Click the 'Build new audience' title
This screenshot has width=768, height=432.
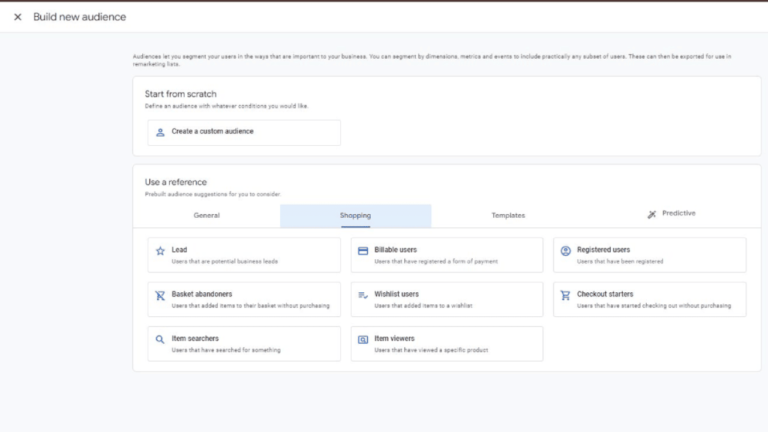click(x=80, y=17)
